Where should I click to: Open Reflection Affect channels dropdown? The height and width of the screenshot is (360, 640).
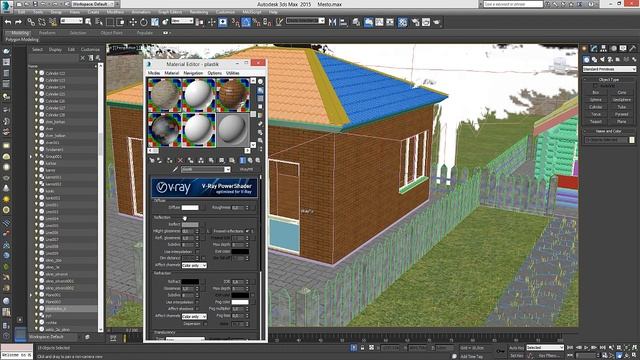(194, 265)
